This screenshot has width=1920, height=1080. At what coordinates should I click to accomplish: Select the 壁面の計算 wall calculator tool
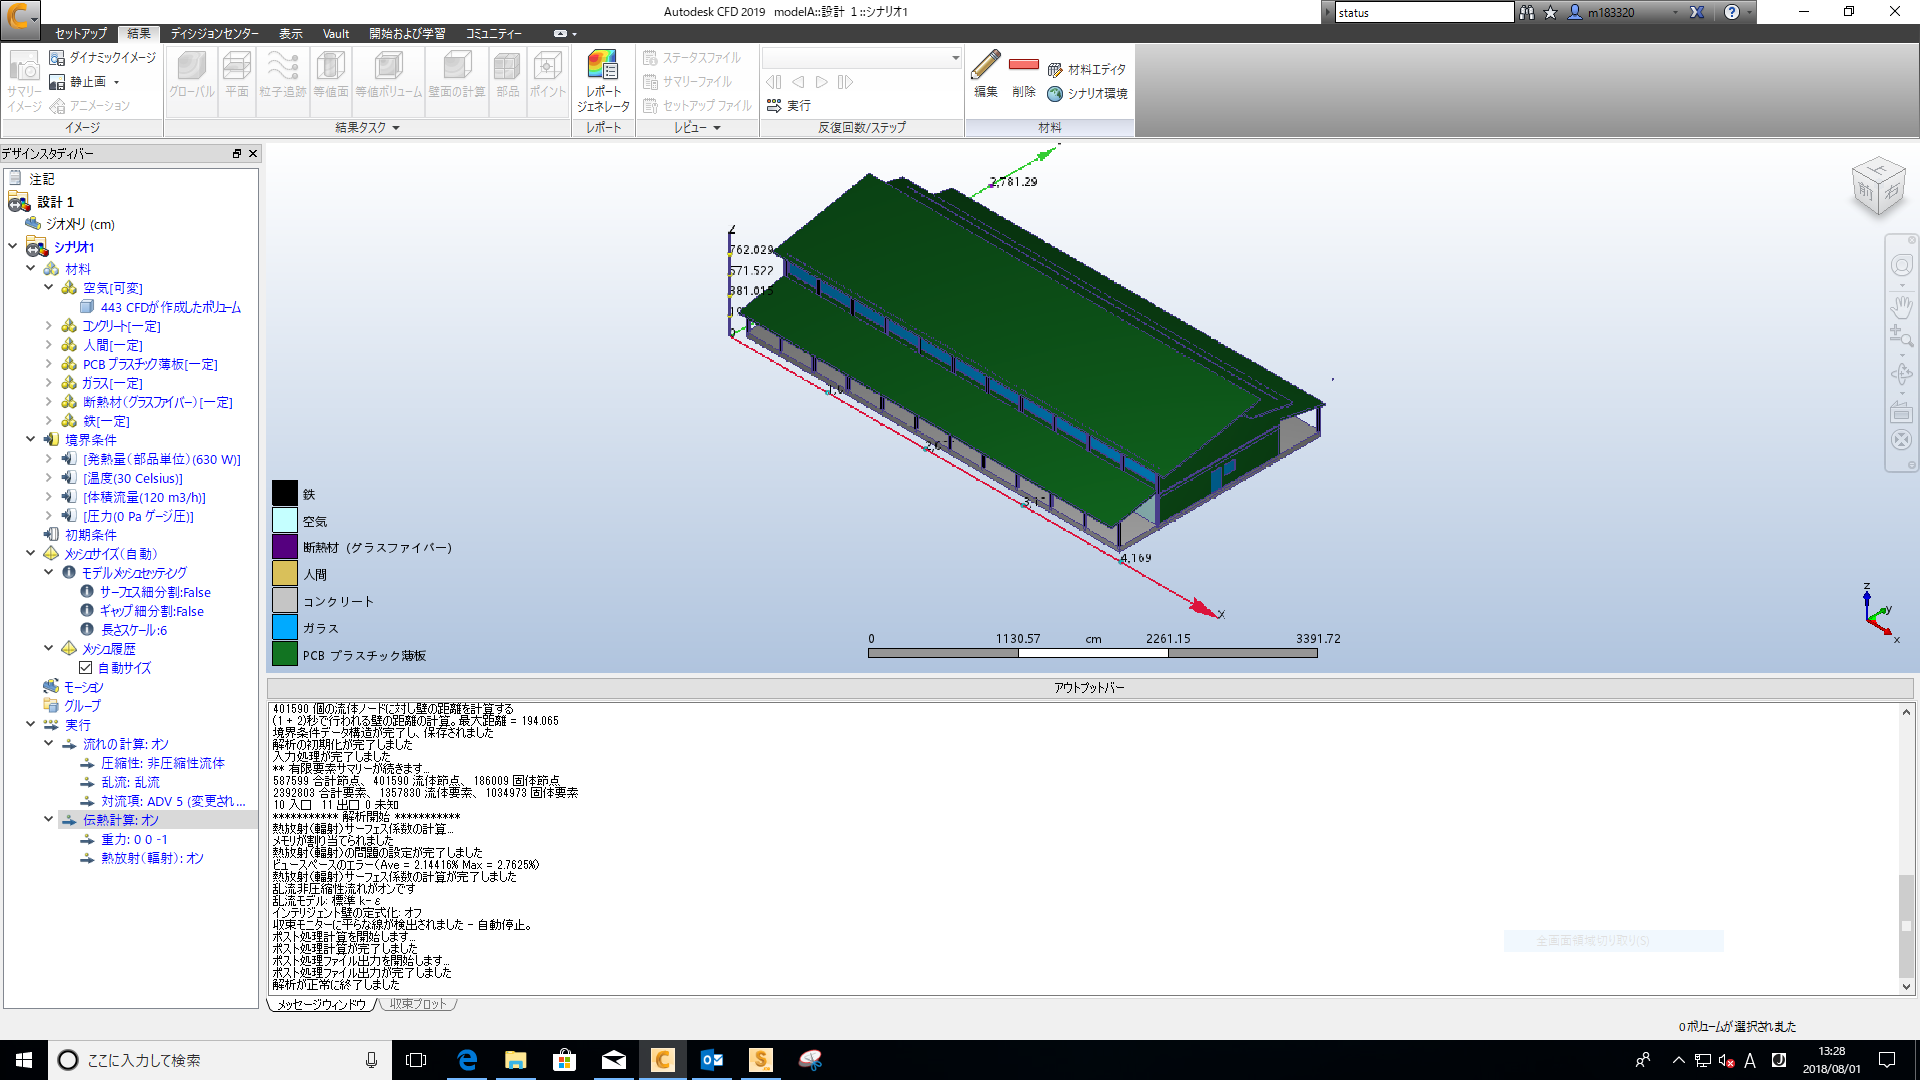(457, 74)
